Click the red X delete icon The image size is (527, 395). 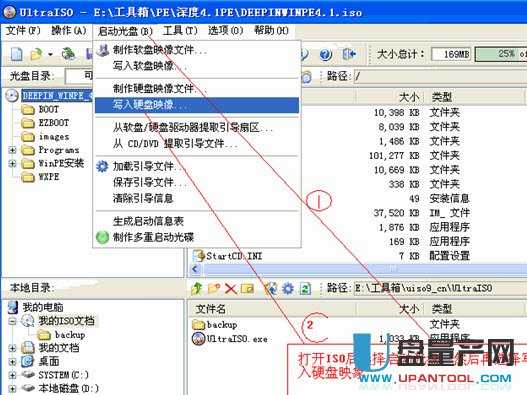pyautogui.click(x=231, y=288)
